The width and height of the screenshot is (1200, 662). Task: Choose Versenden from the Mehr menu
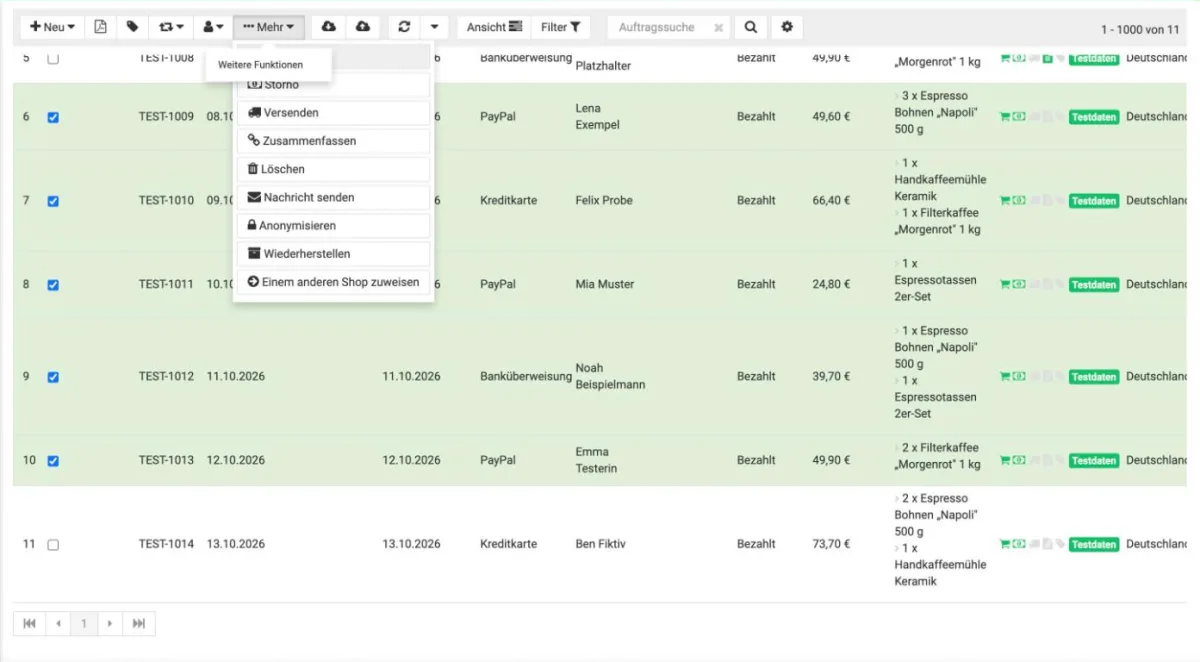(x=333, y=113)
